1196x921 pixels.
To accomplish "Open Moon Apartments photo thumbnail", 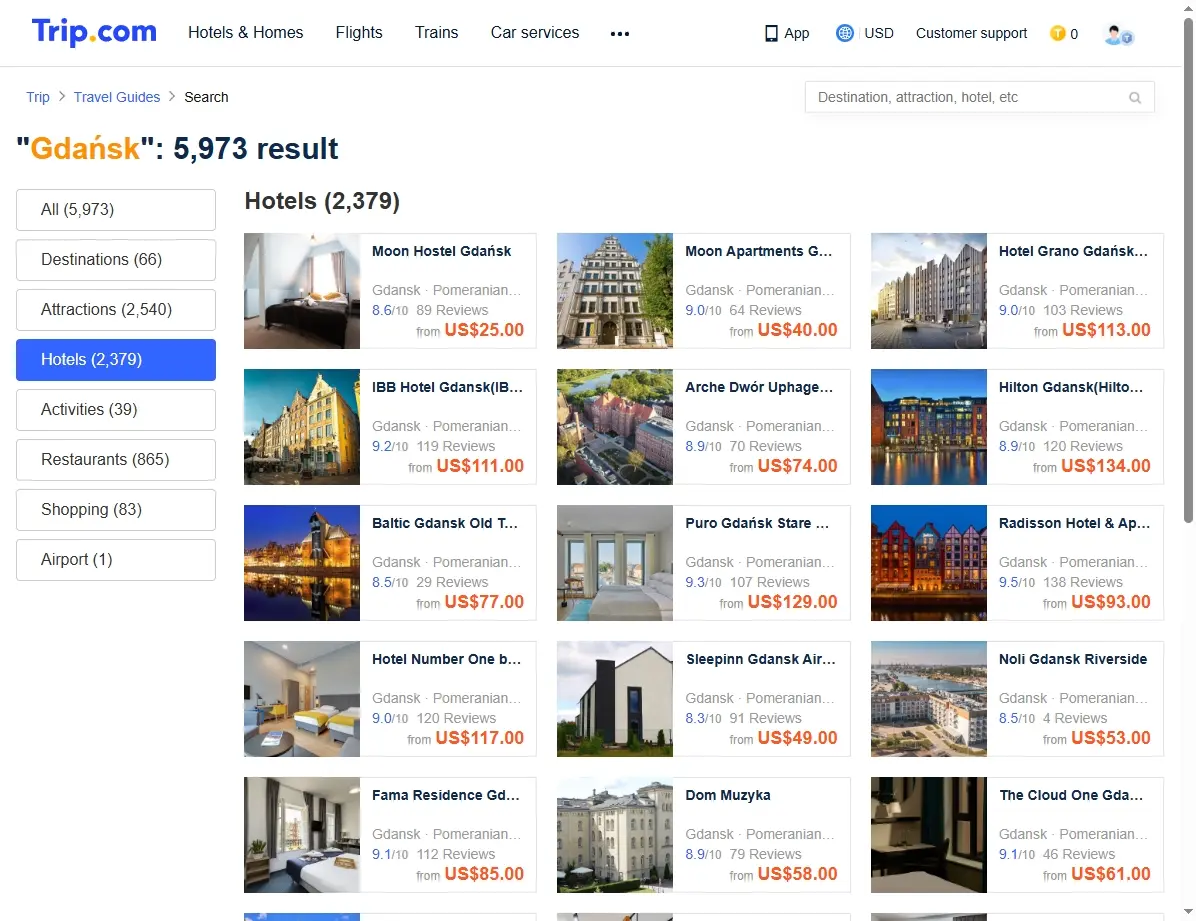I will pyautogui.click(x=615, y=291).
